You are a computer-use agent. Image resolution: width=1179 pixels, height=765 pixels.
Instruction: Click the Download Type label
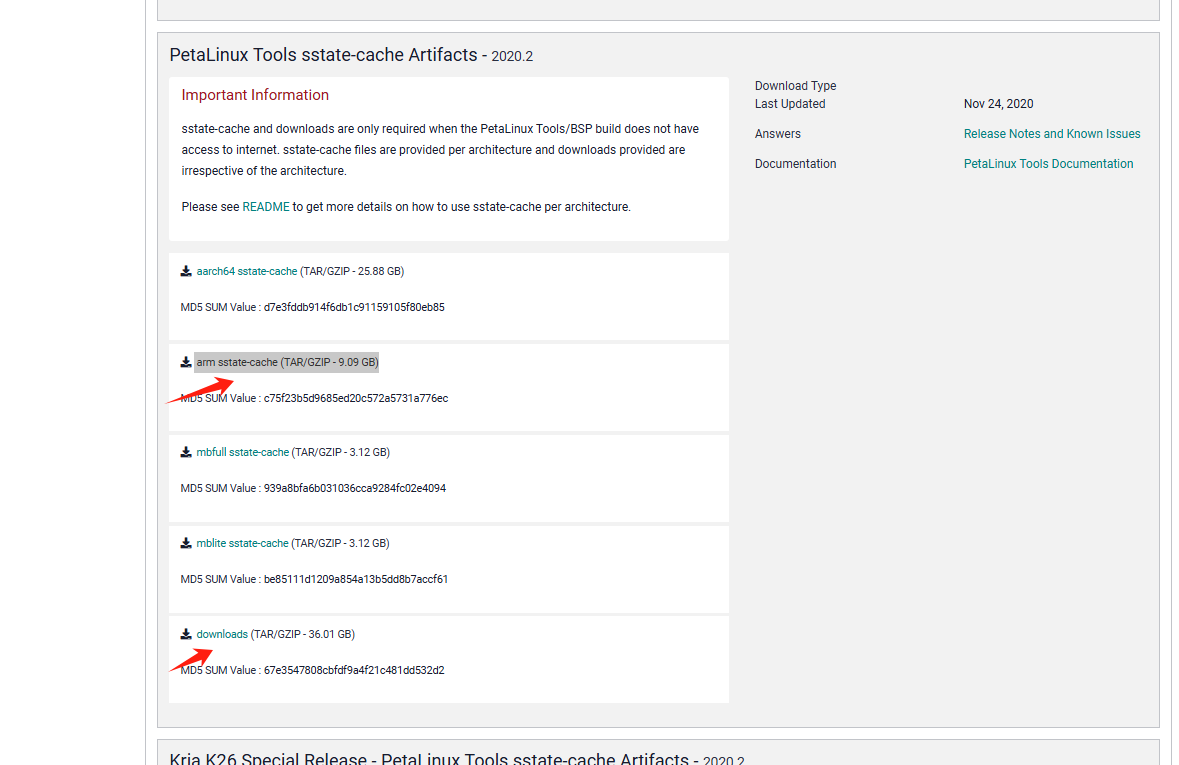pos(796,86)
